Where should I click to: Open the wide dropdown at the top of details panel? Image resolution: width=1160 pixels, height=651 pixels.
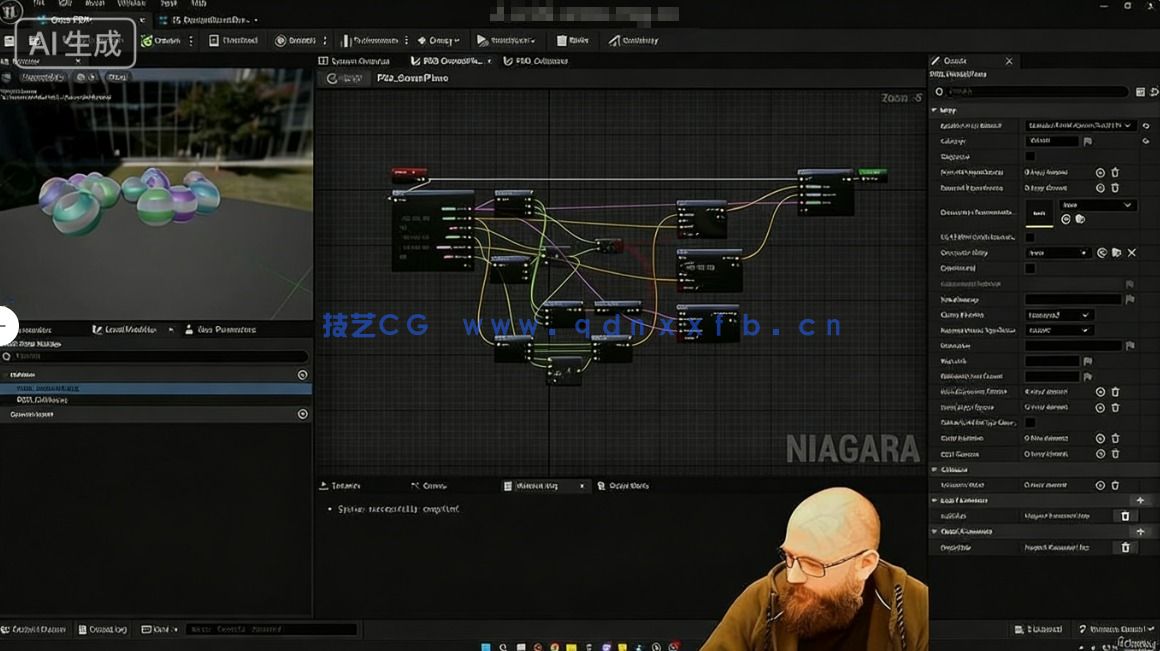tap(1080, 126)
